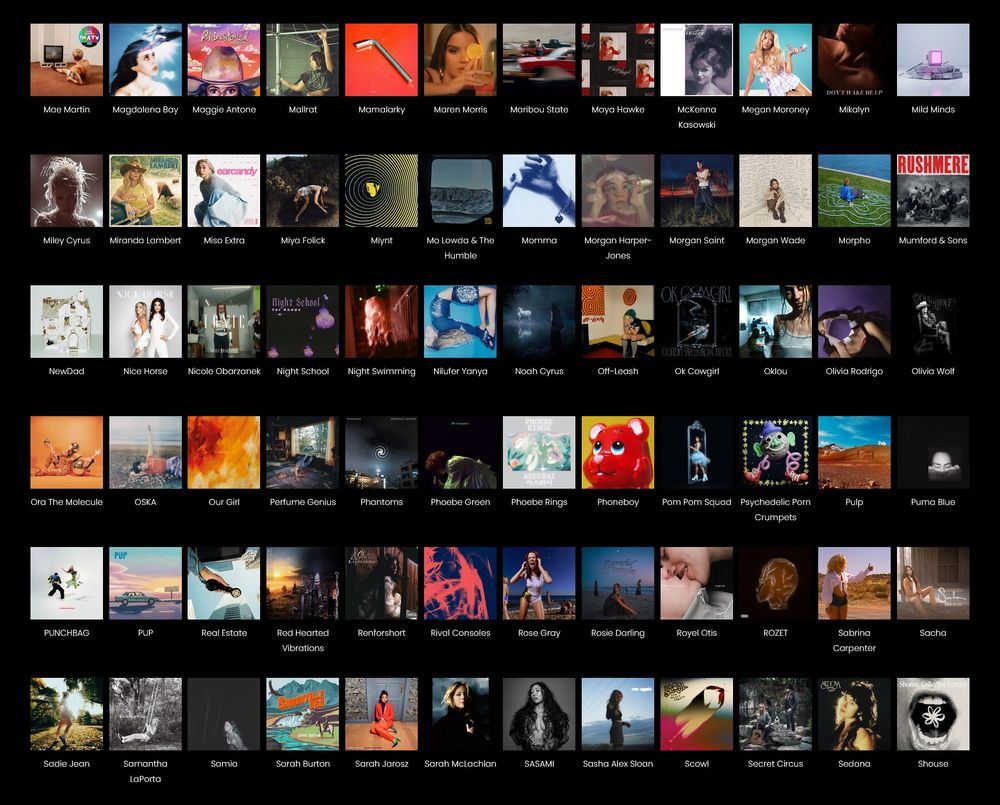Click the Phoebe Rings artist name
This screenshot has width=1000, height=805.
coord(539,502)
